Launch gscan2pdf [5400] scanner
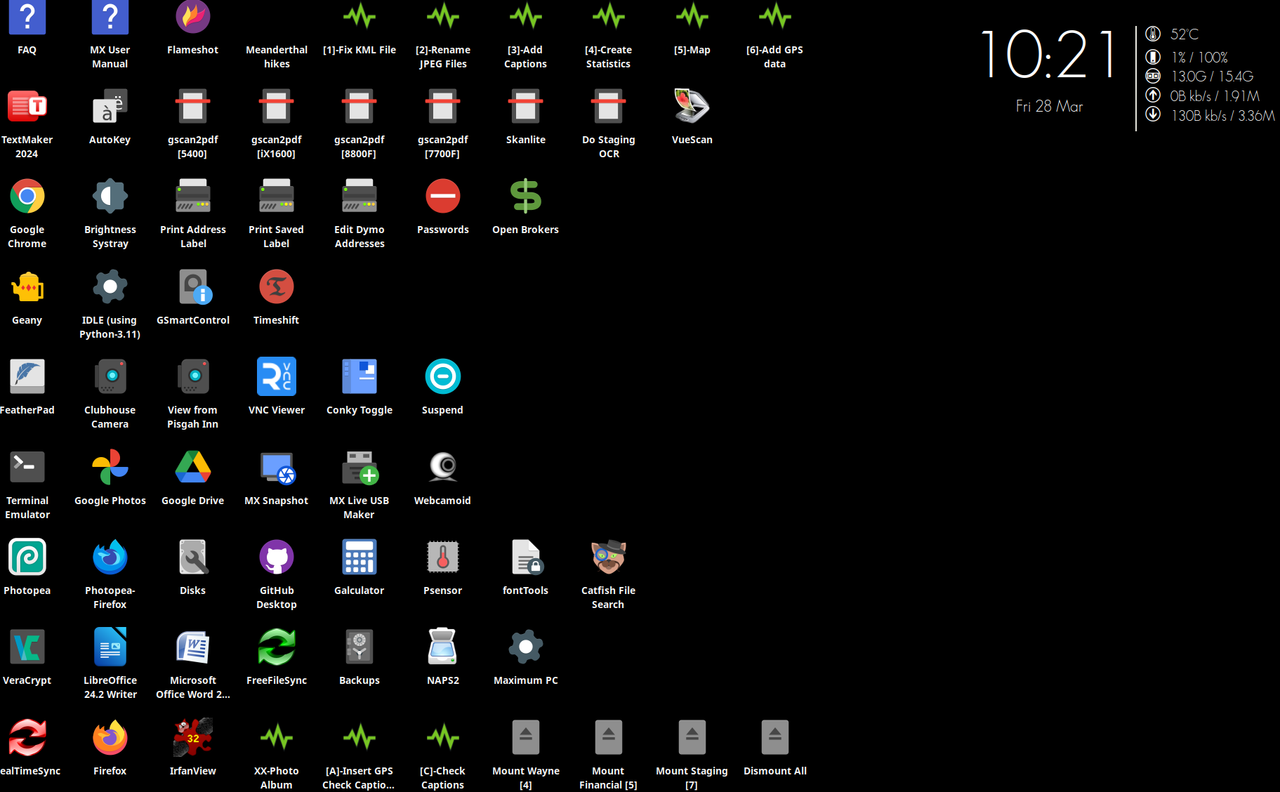 (x=193, y=107)
